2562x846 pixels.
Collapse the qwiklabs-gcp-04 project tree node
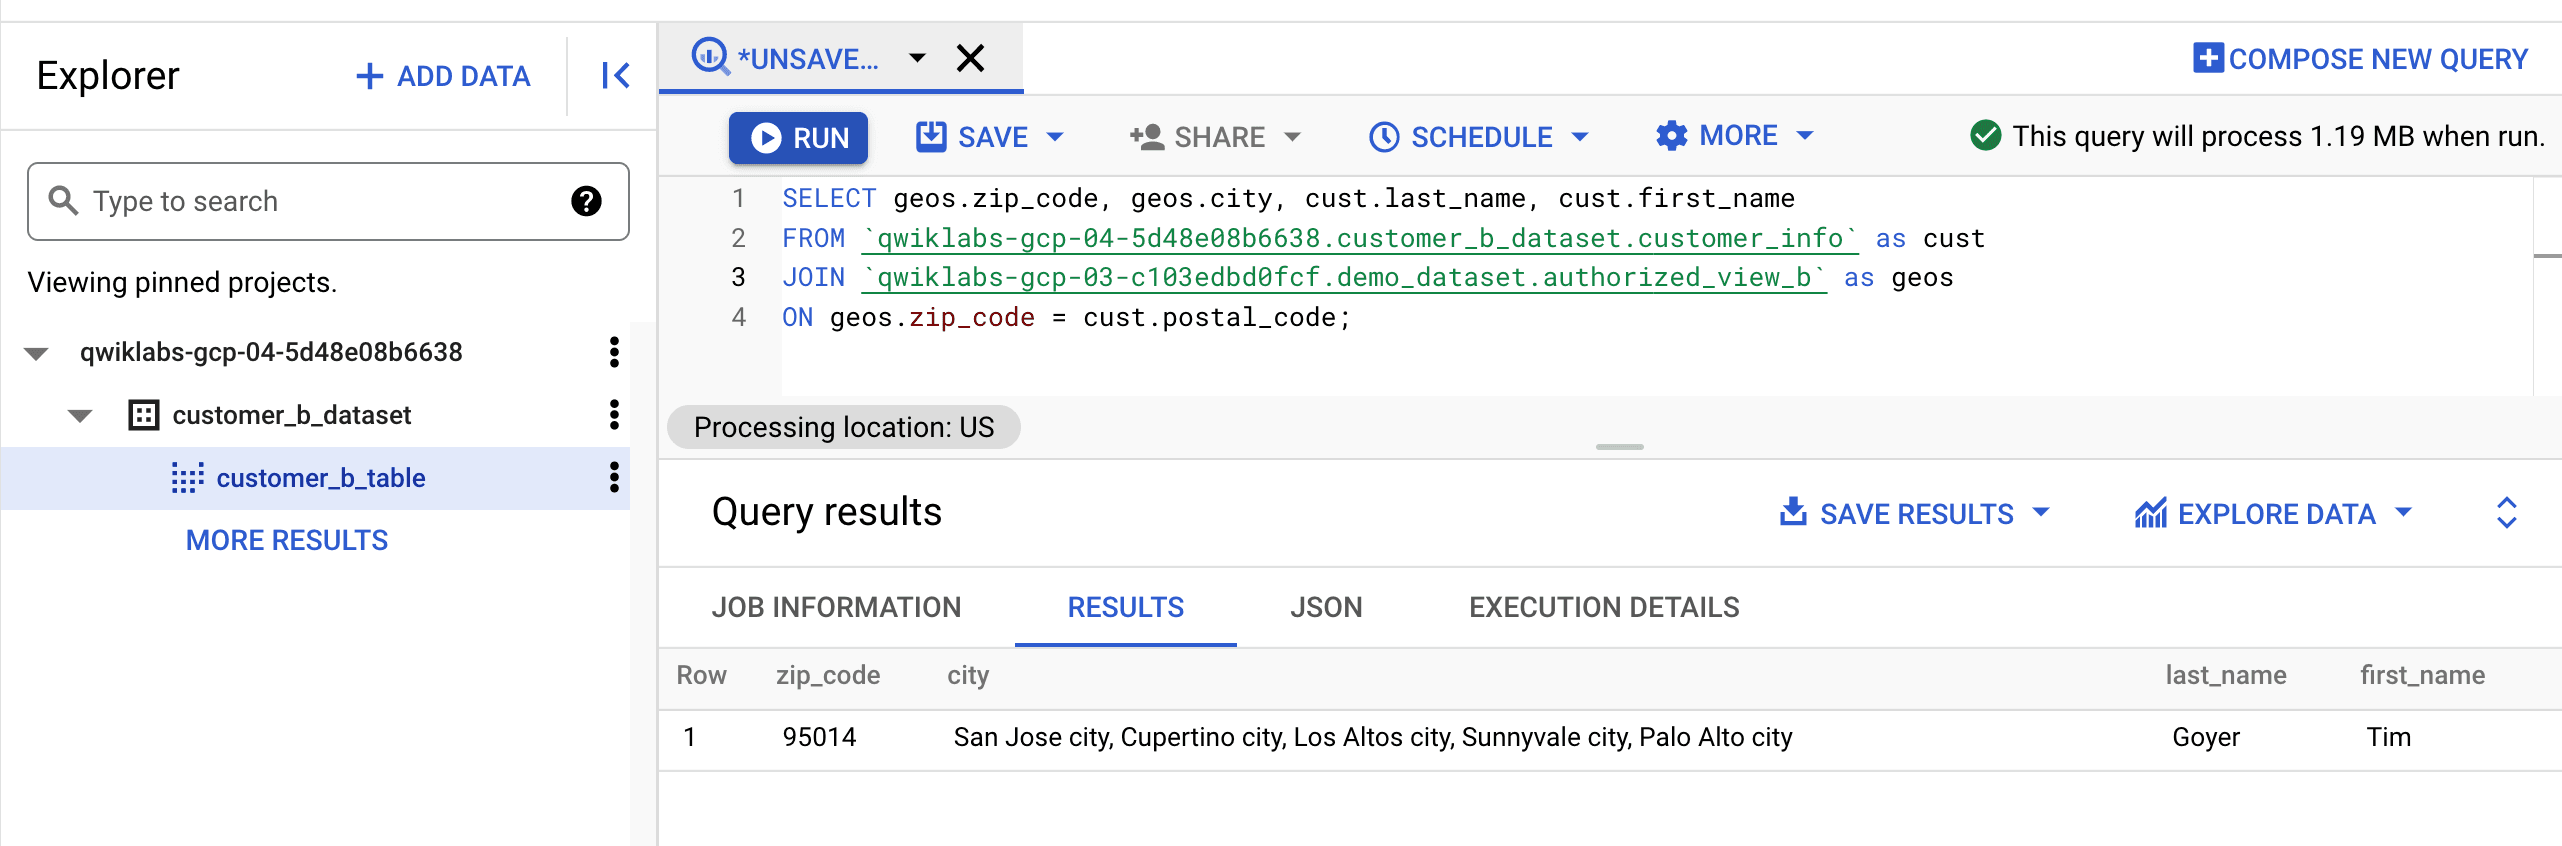(x=37, y=353)
